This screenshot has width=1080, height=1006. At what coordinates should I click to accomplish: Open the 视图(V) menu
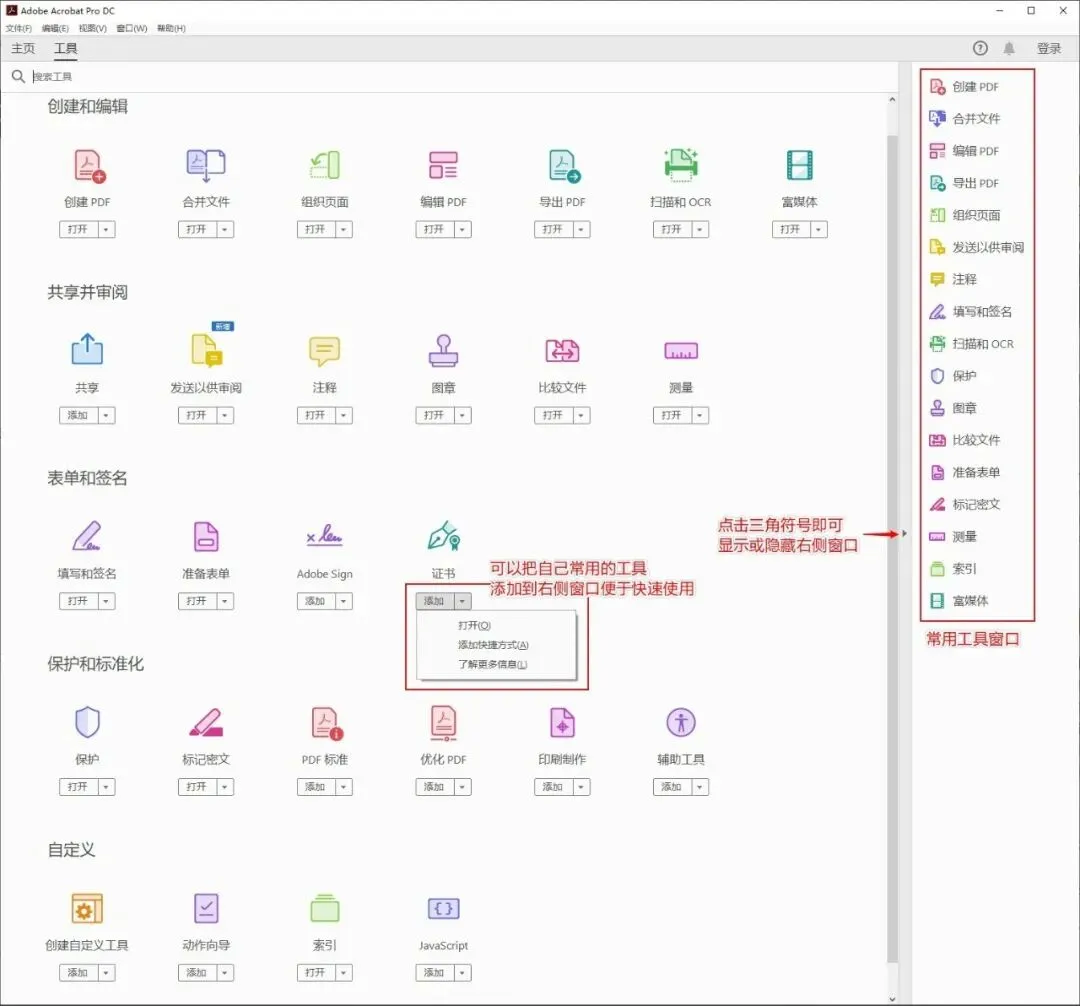(92, 28)
